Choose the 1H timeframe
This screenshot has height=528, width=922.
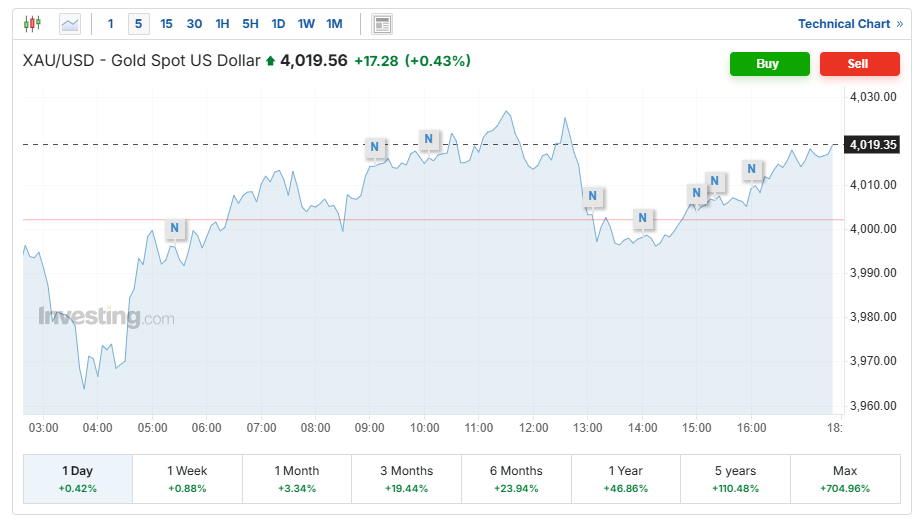click(x=222, y=24)
